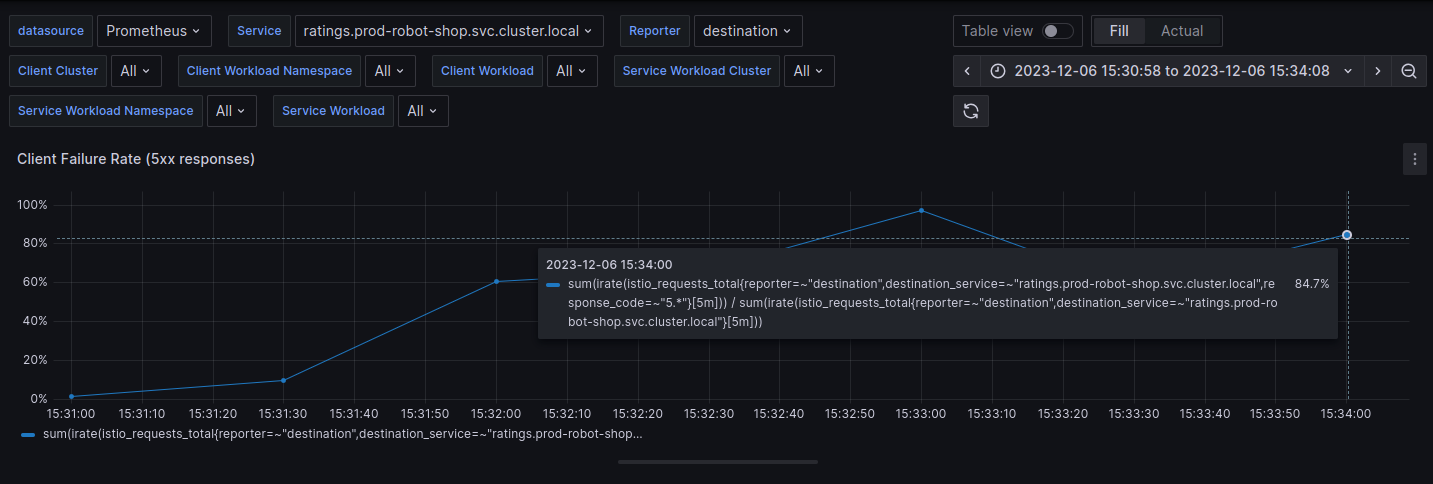Open the Prometheus datasource dropdown
Viewport: 1433px width, 484px height.
pyautogui.click(x=153, y=31)
